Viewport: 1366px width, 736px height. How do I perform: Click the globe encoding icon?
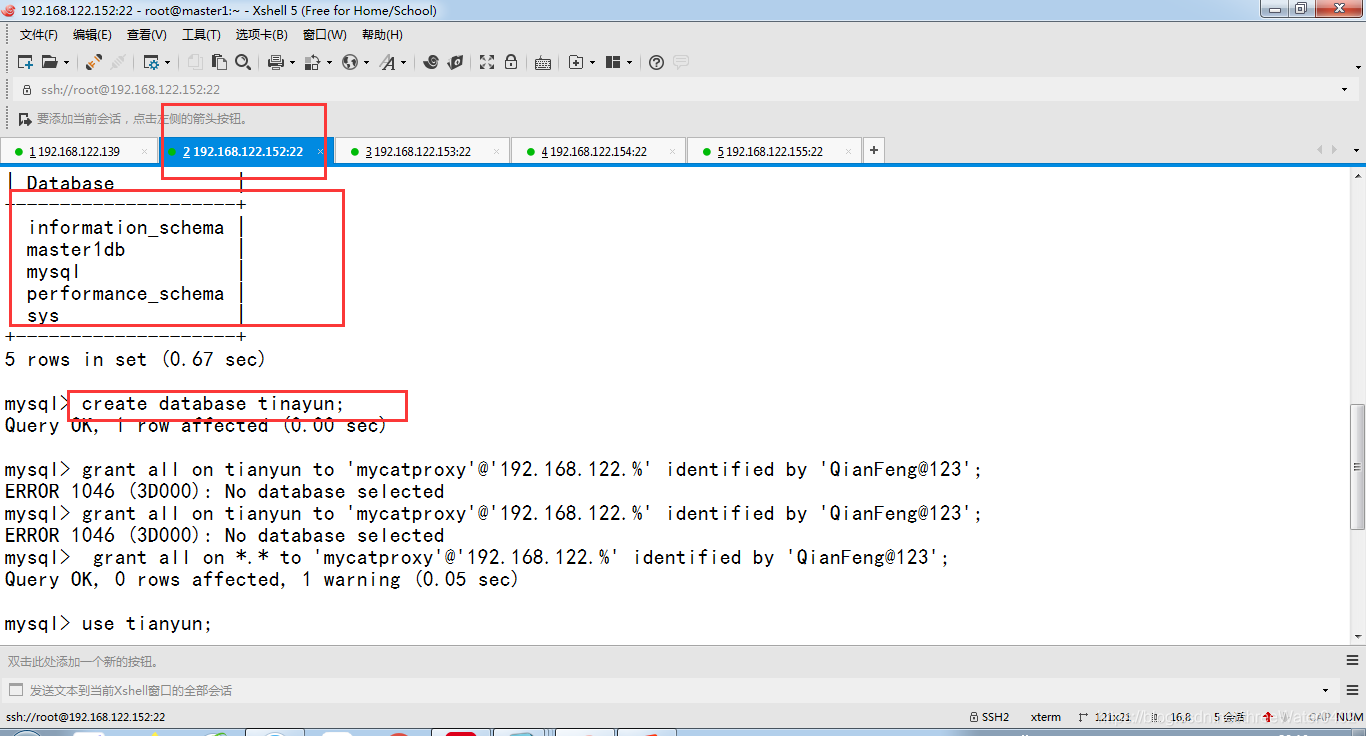(349, 62)
